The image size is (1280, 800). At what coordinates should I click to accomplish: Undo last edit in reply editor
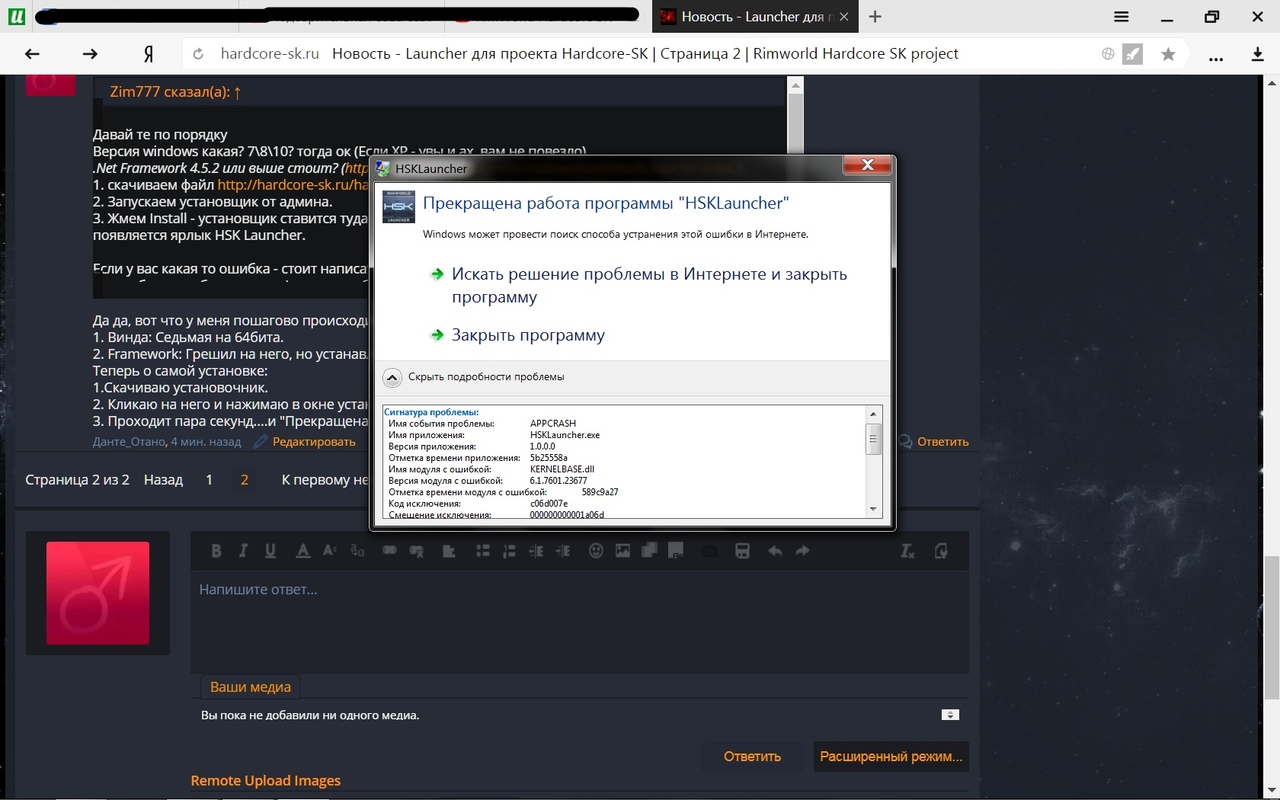tap(775, 551)
